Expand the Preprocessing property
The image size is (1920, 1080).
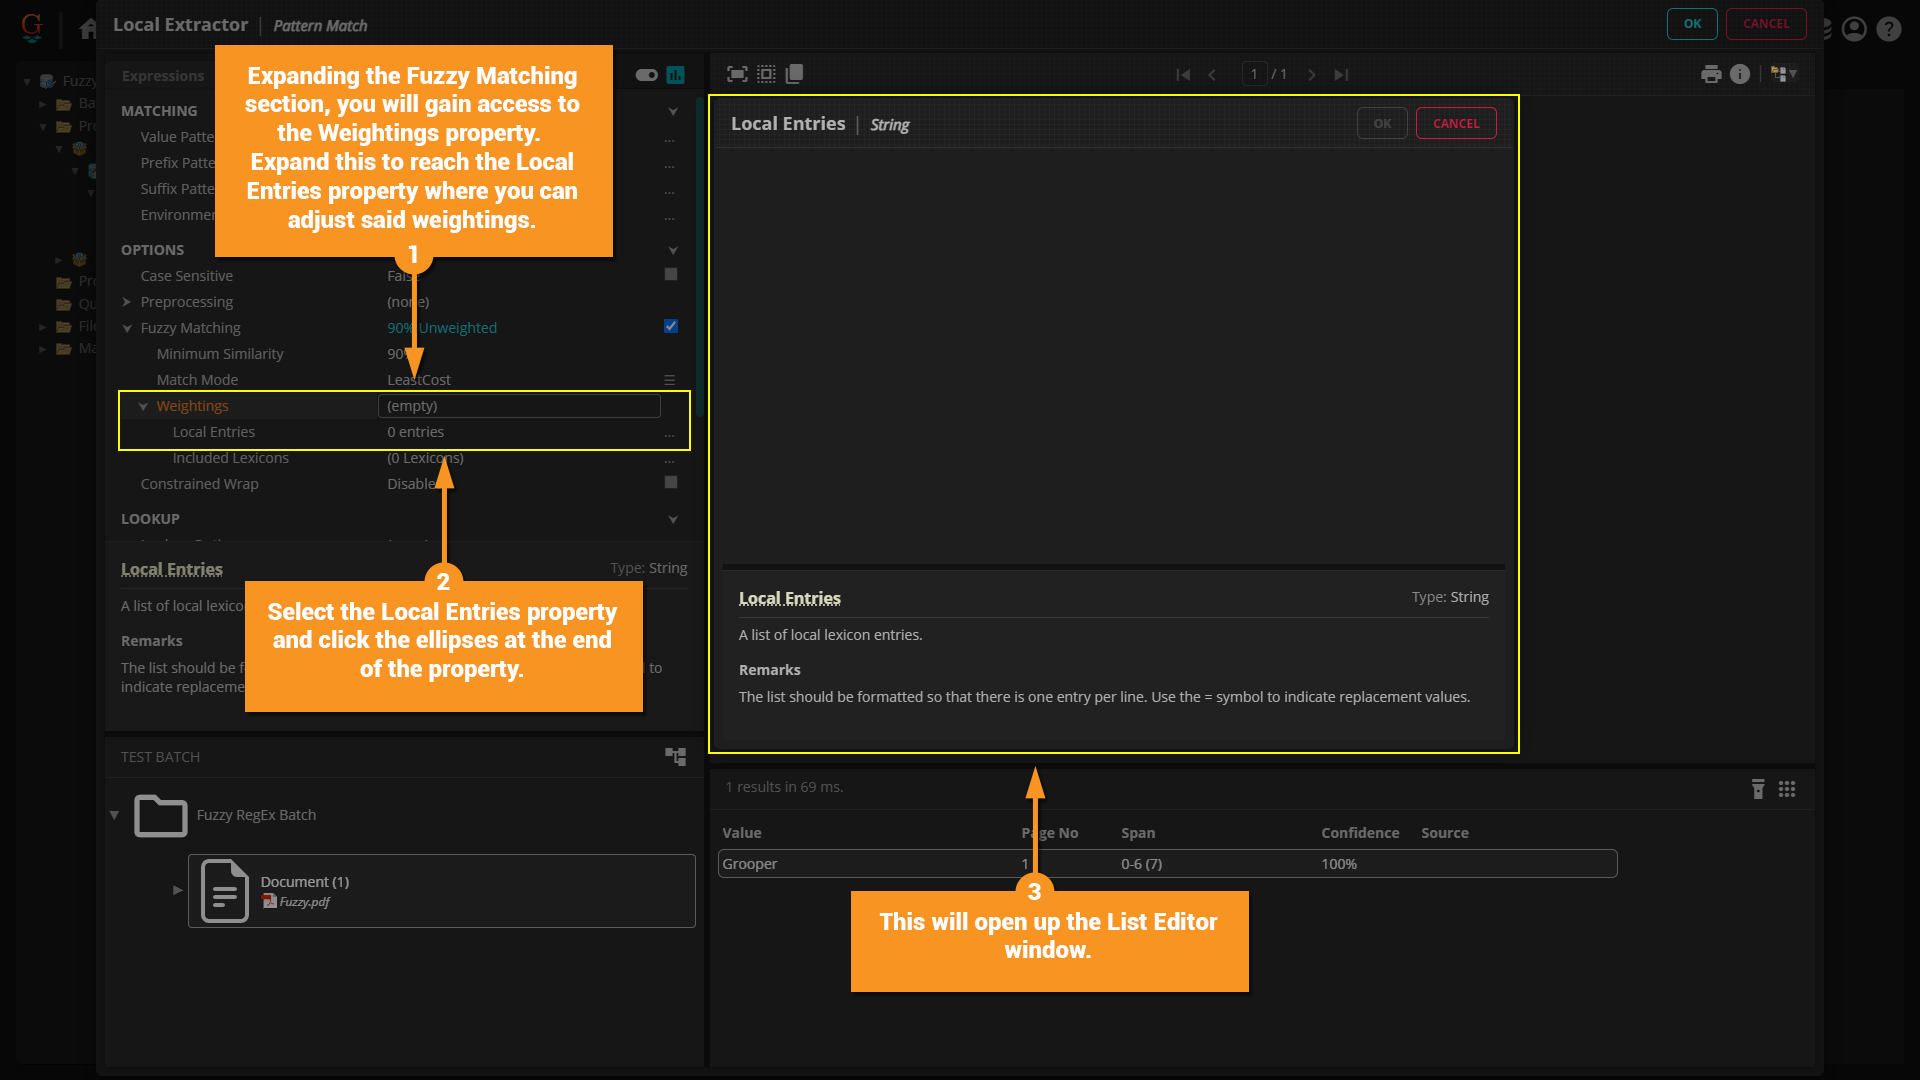point(127,302)
